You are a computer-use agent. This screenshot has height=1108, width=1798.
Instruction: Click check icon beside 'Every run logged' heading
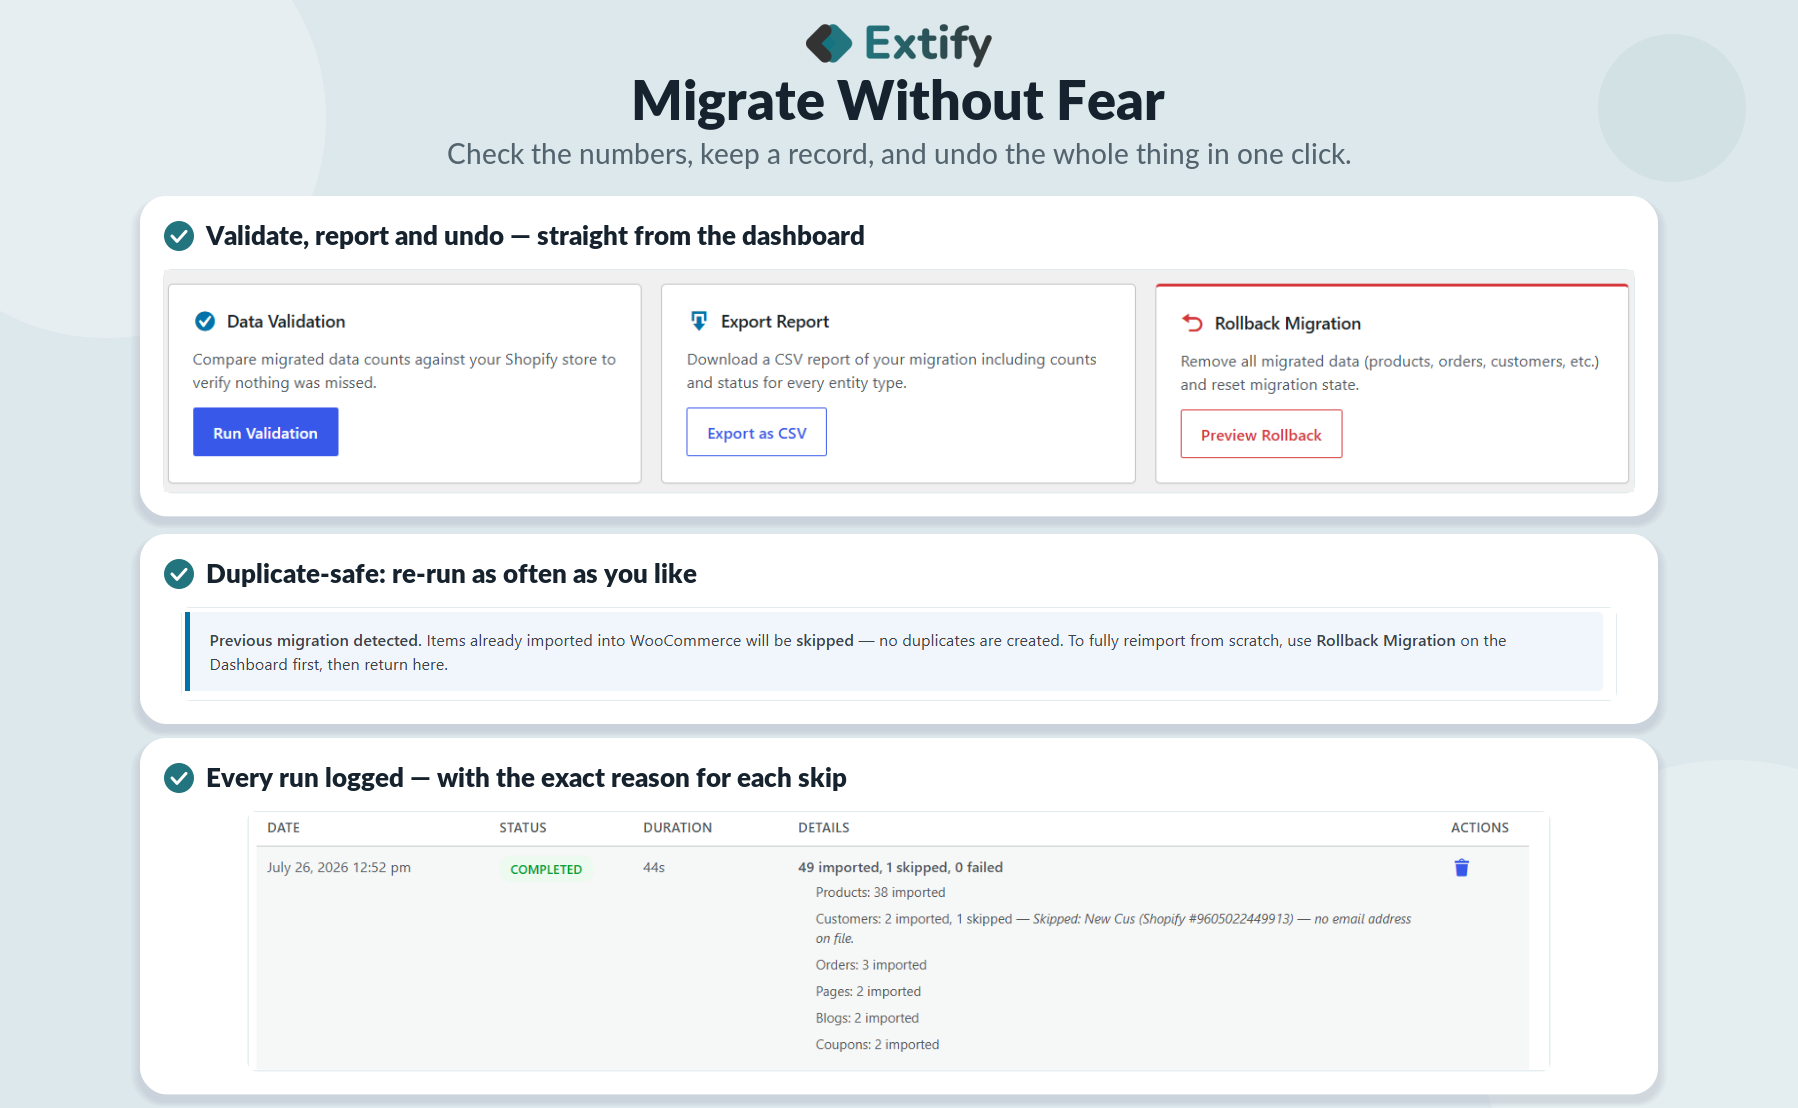tap(179, 778)
